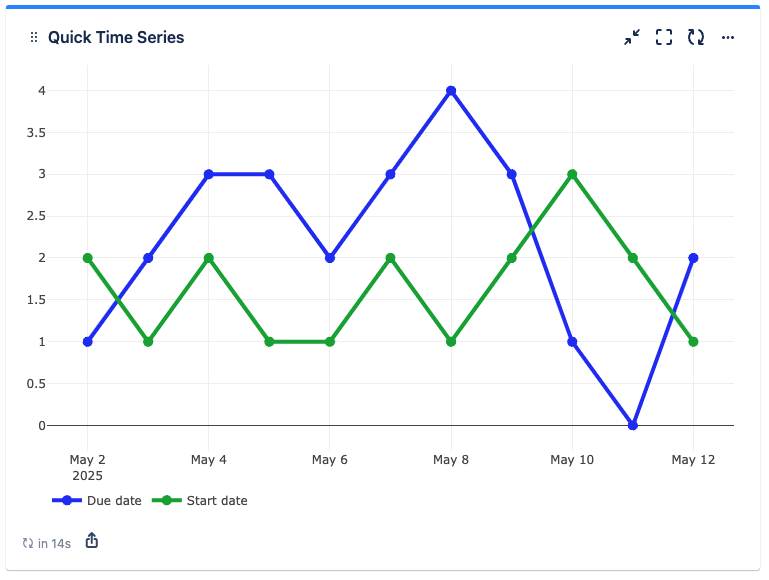
Task: Click the share export icon
Action: 92,541
